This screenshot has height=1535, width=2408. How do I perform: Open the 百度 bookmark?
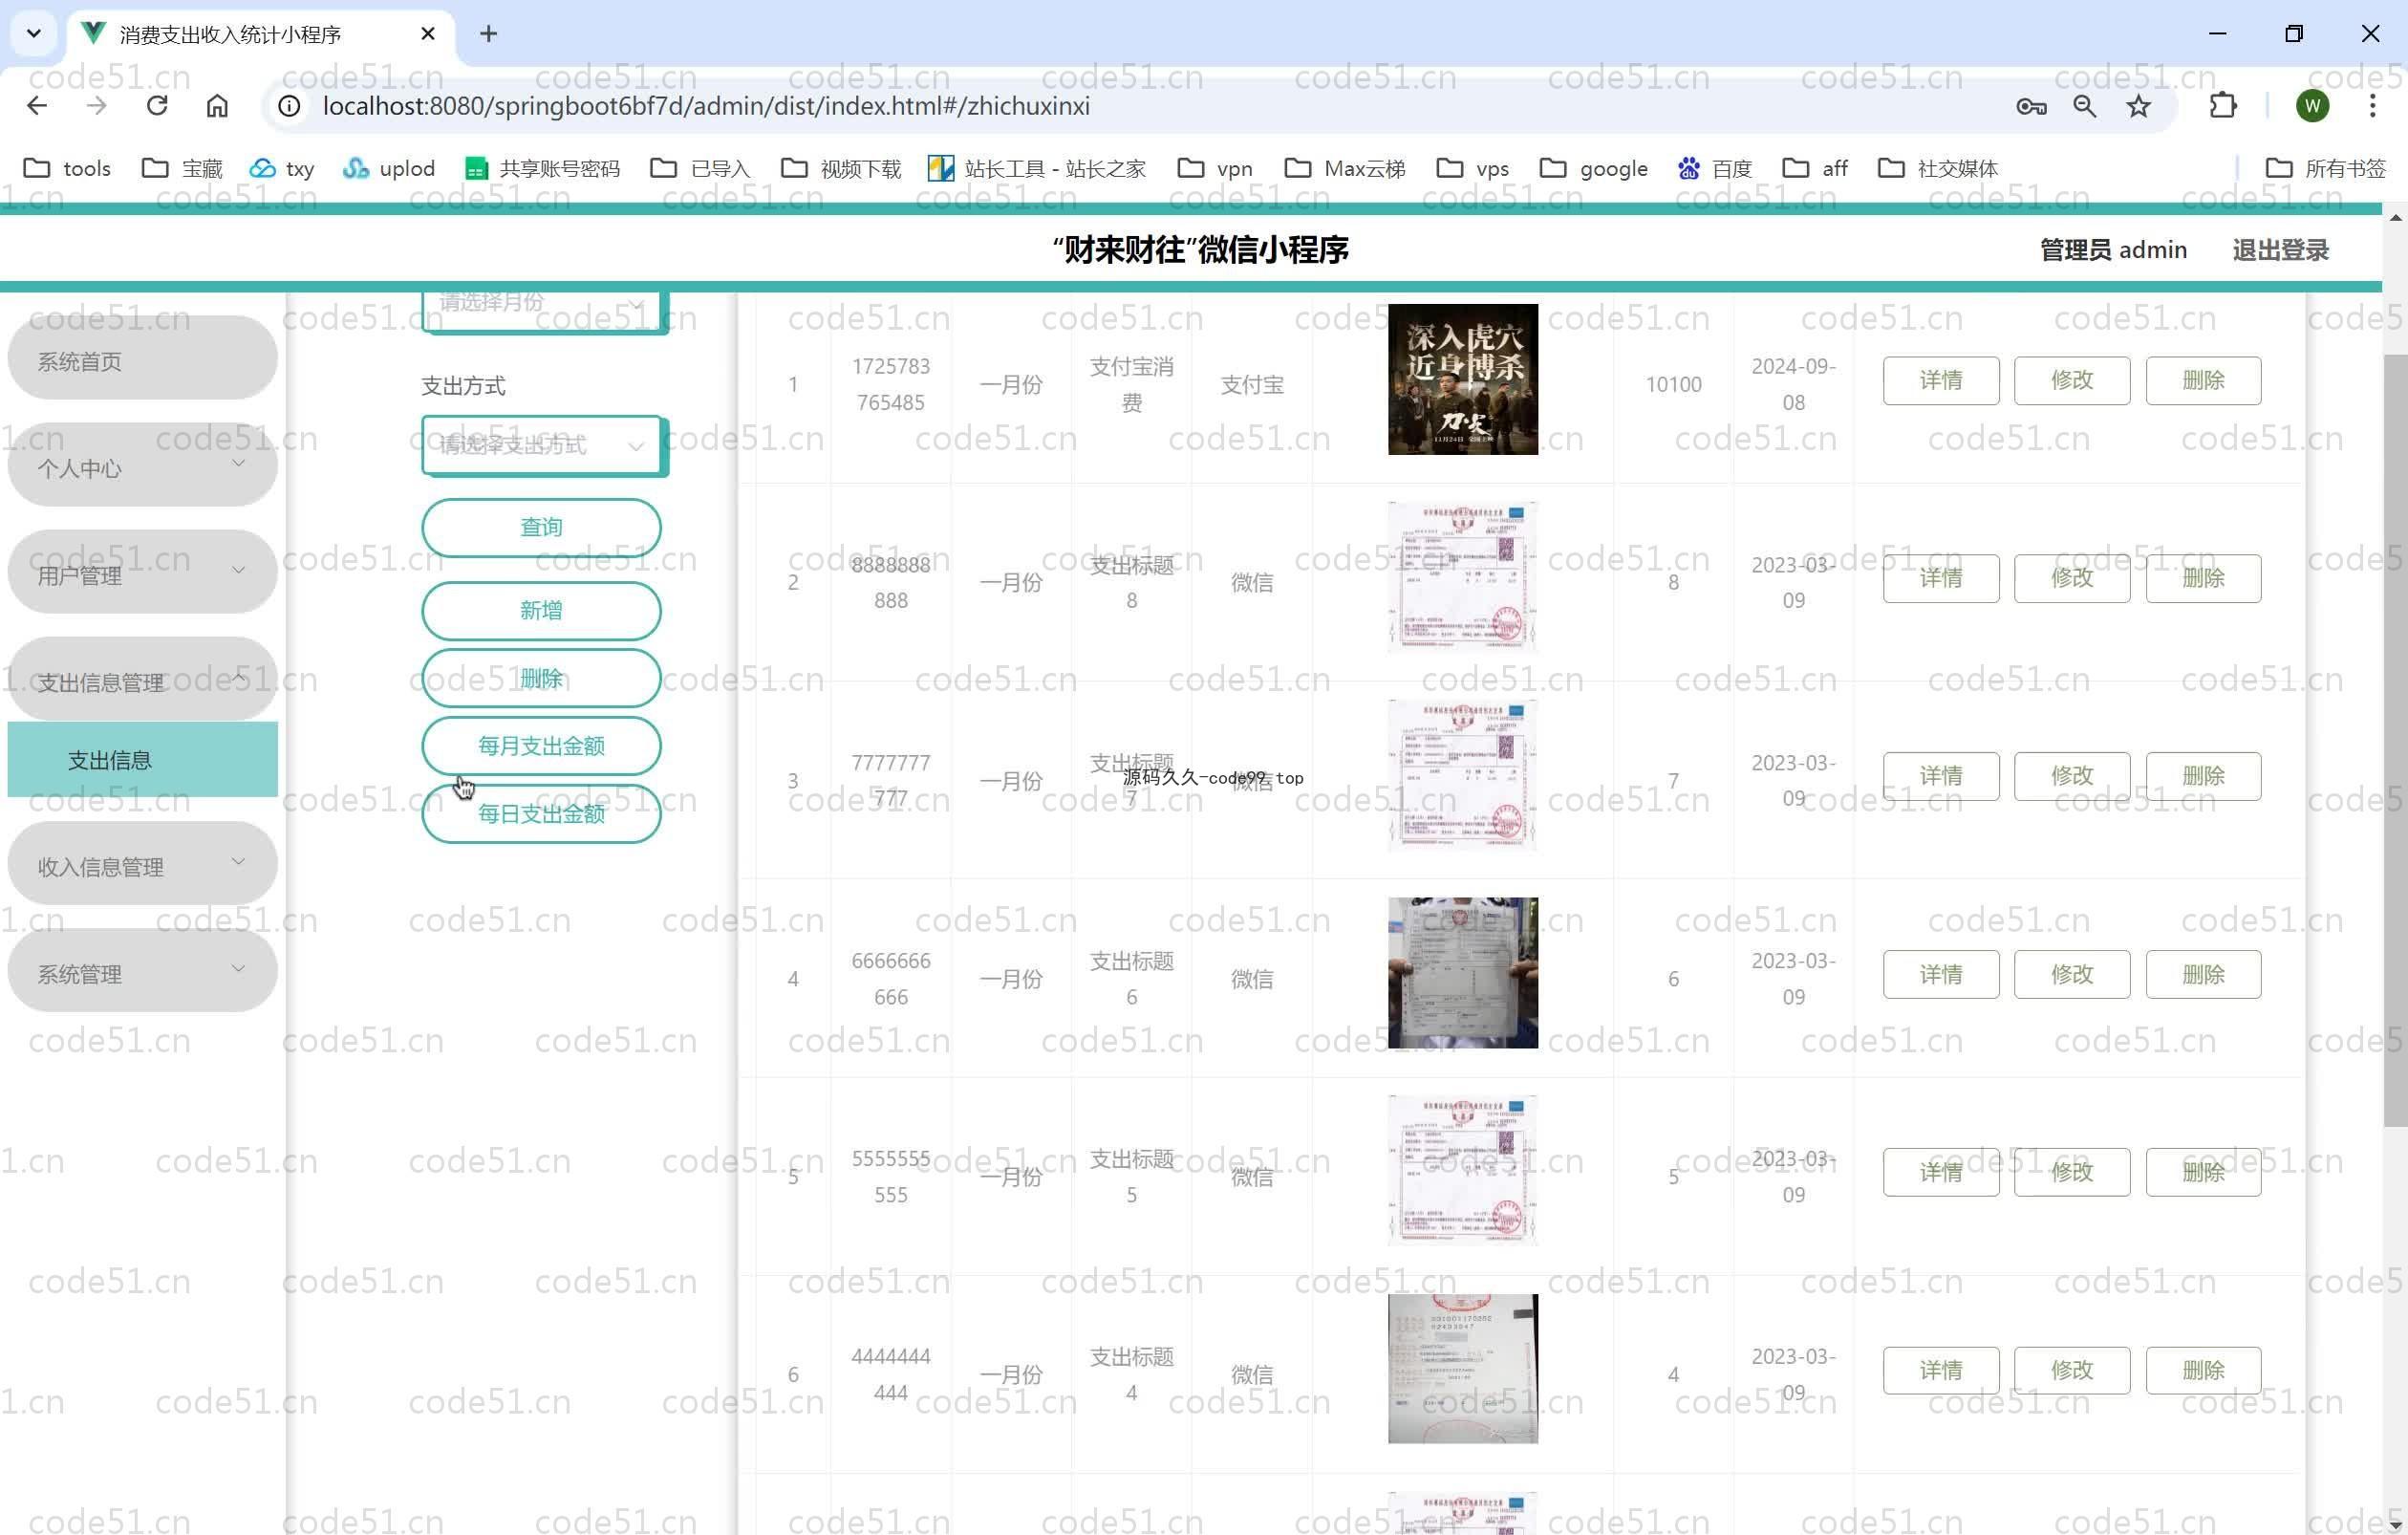[x=1715, y=168]
